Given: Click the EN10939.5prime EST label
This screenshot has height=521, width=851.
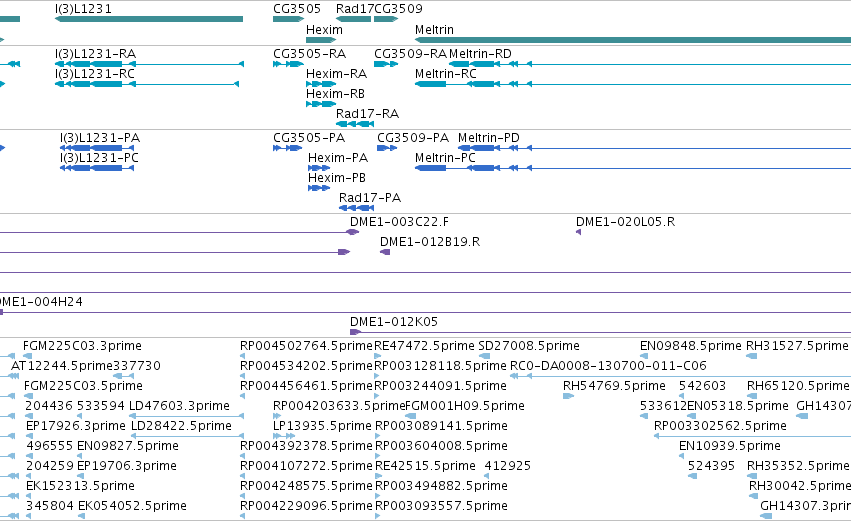Looking at the screenshot, I should tap(730, 447).
